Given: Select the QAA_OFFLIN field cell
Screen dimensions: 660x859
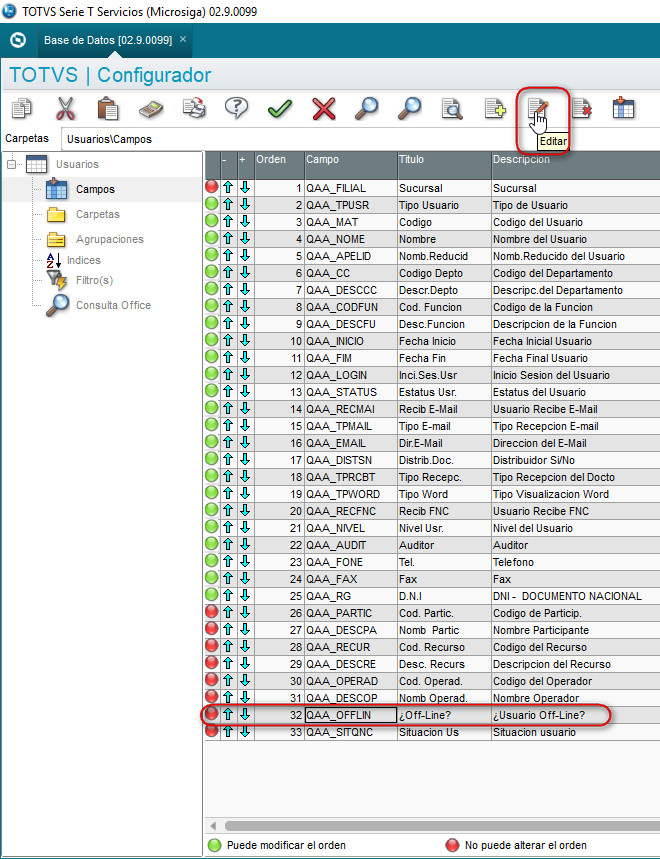Looking at the screenshot, I should pos(351,714).
